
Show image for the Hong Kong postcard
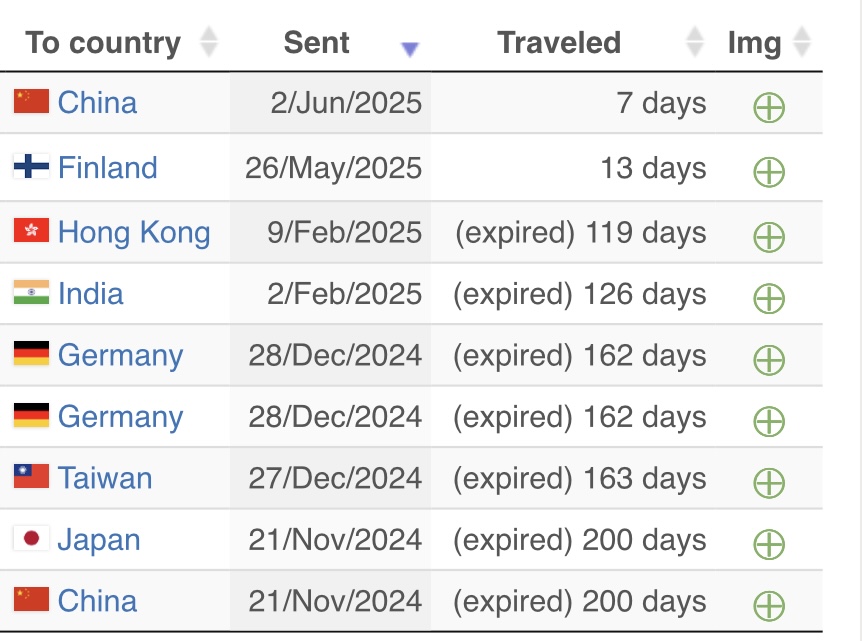click(x=769, y=237)
